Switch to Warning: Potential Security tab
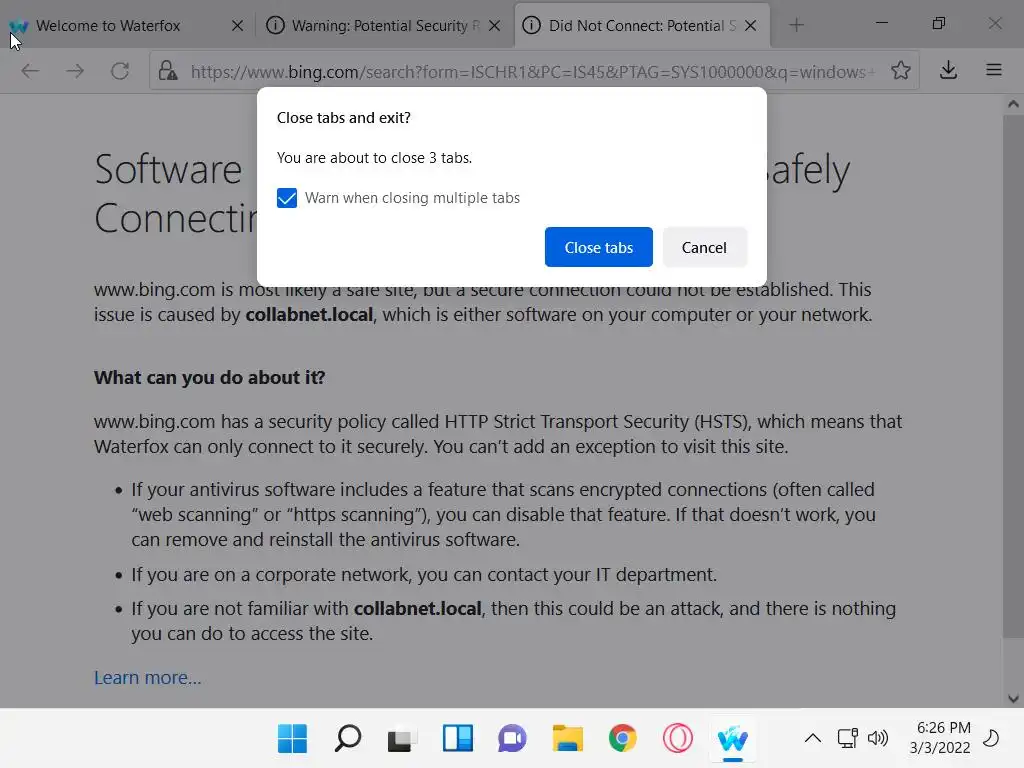 coord(379,25)
